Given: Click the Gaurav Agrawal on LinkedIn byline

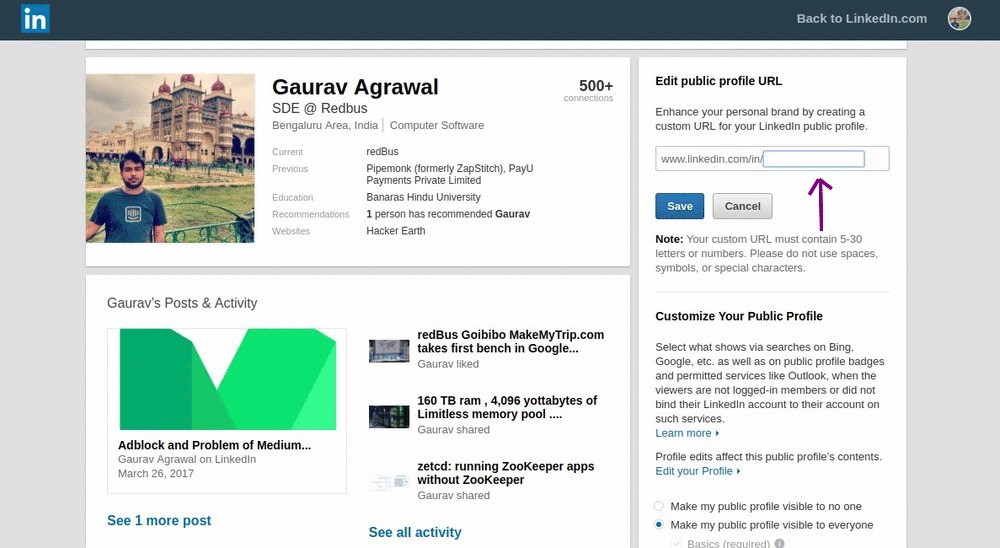Looking at the screenshot, I should click(187, 459).
